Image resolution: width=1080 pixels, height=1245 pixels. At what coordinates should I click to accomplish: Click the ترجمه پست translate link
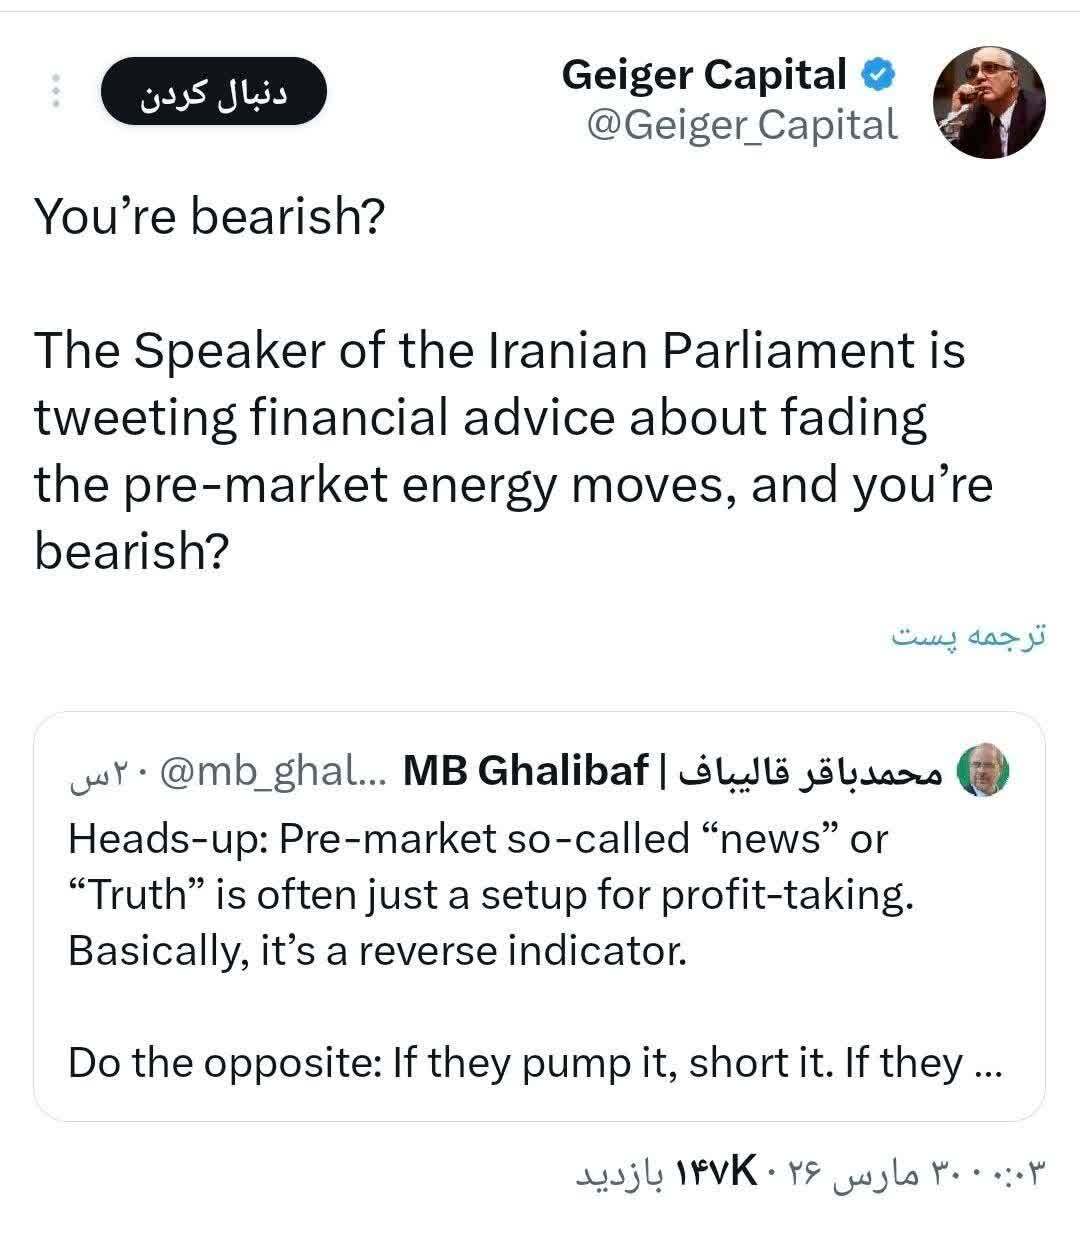point(968,636)
